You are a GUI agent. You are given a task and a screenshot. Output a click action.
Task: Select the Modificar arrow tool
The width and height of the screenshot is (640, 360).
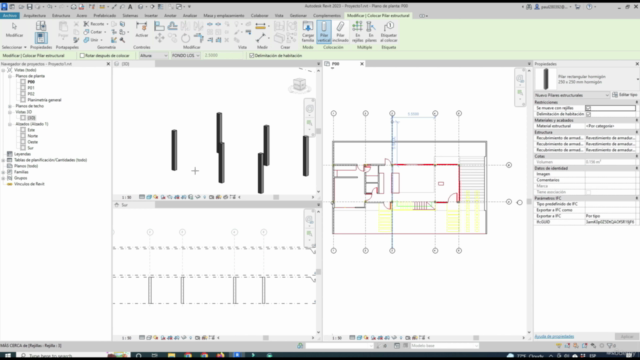[x=14, y=30]
